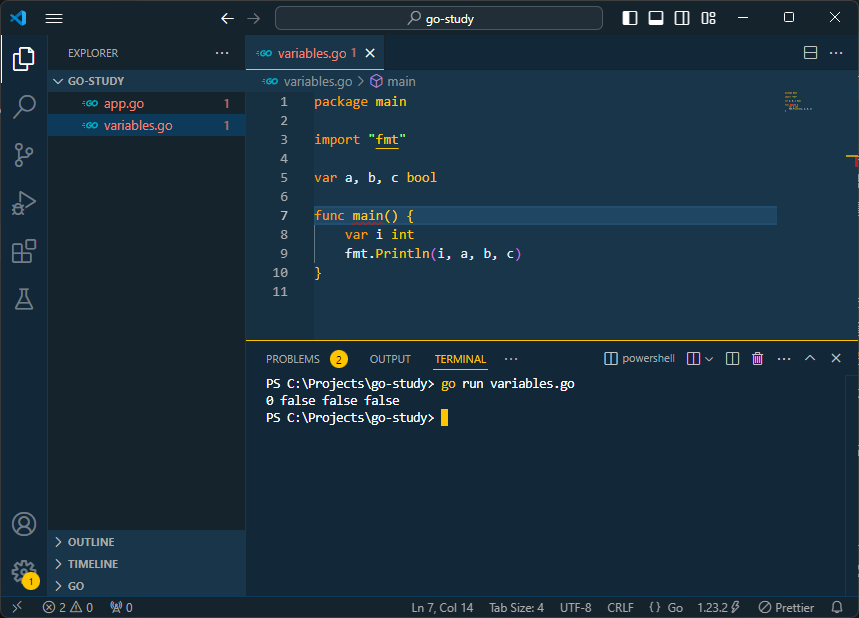Switch to the OUTPUT panel tab

coord(390,359)
